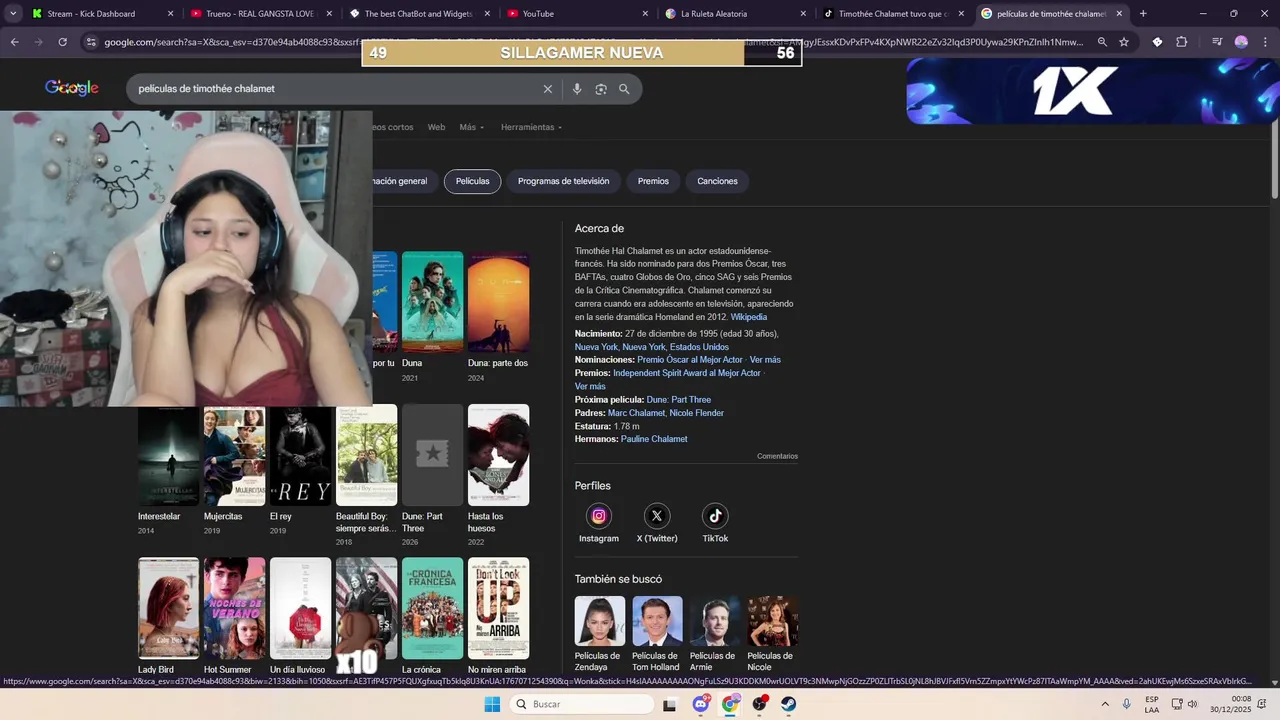The width and height of the screenshot is (1280, 720).
Task: Open Google Lens image search
Action: (x=601, y=89)
